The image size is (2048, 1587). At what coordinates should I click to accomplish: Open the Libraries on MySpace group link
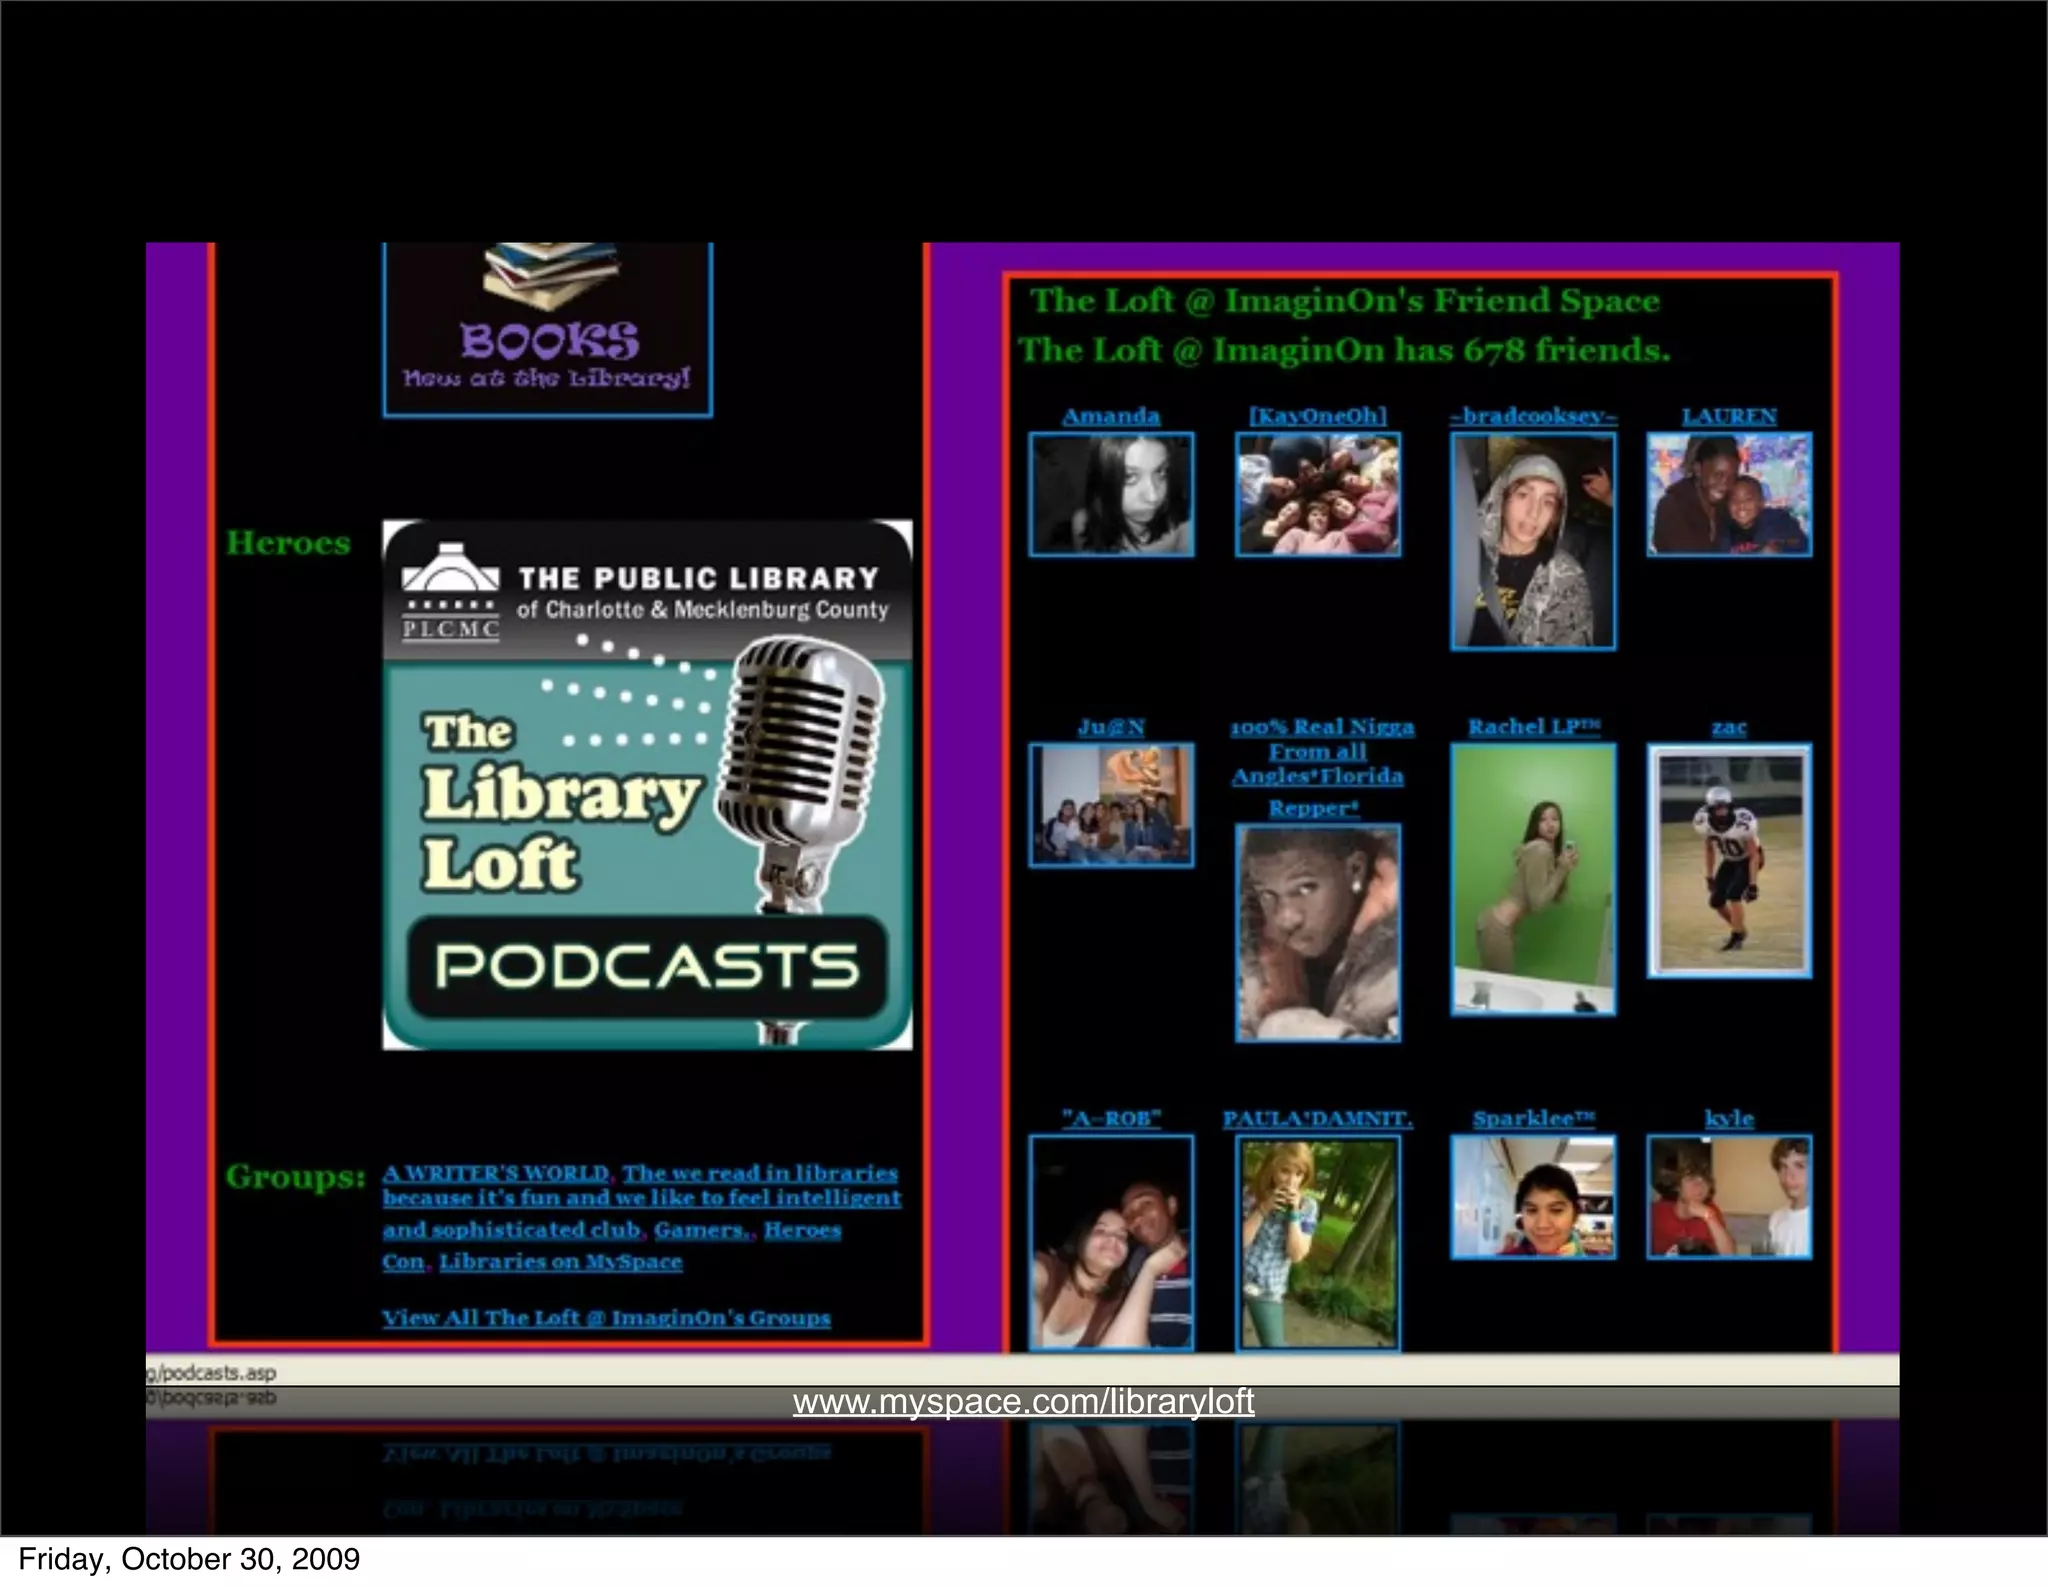[x=560, y=1262]
